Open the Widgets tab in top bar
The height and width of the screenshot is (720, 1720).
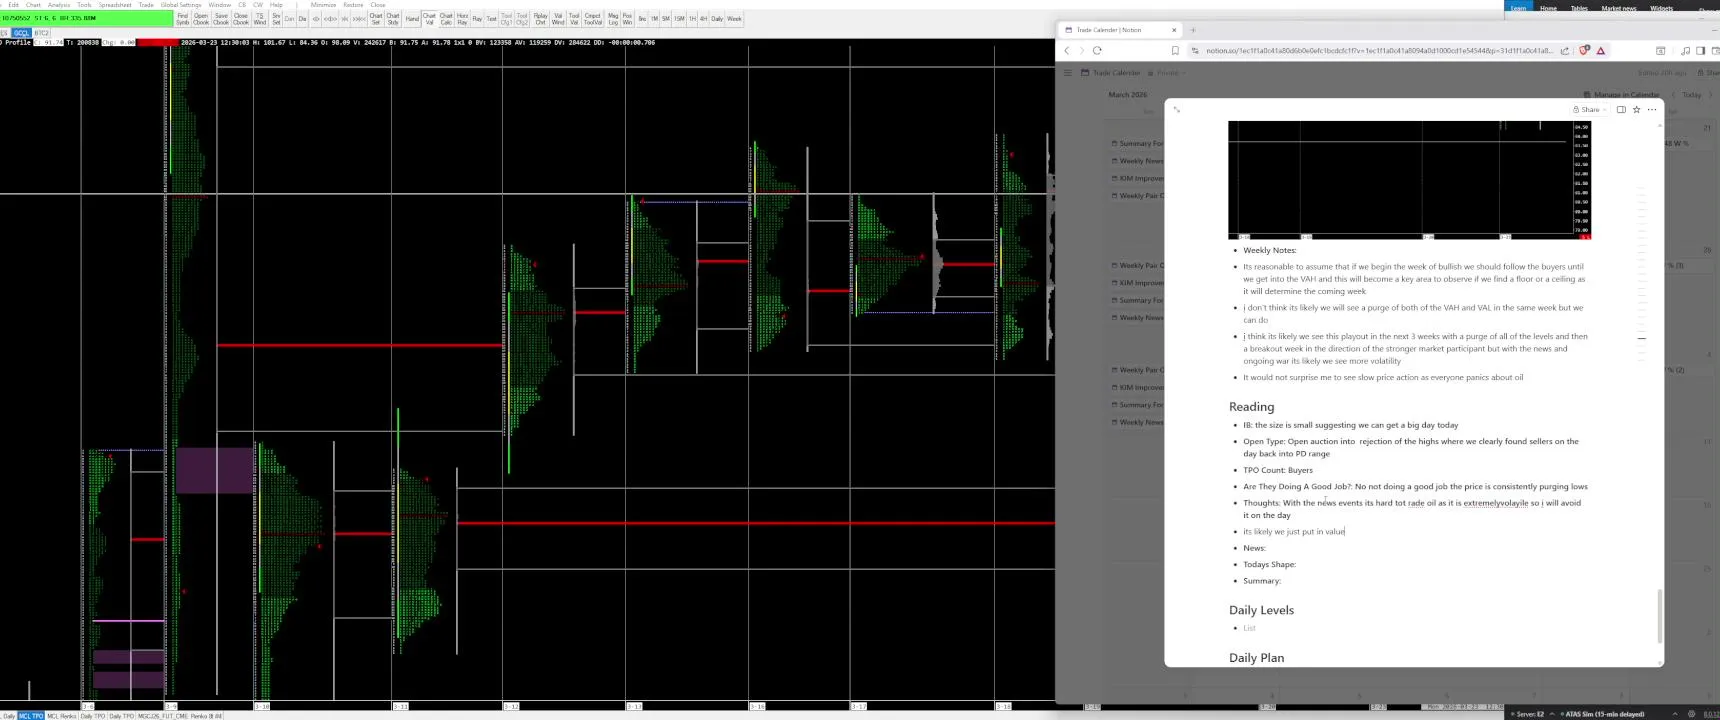tap(1662, 8)
